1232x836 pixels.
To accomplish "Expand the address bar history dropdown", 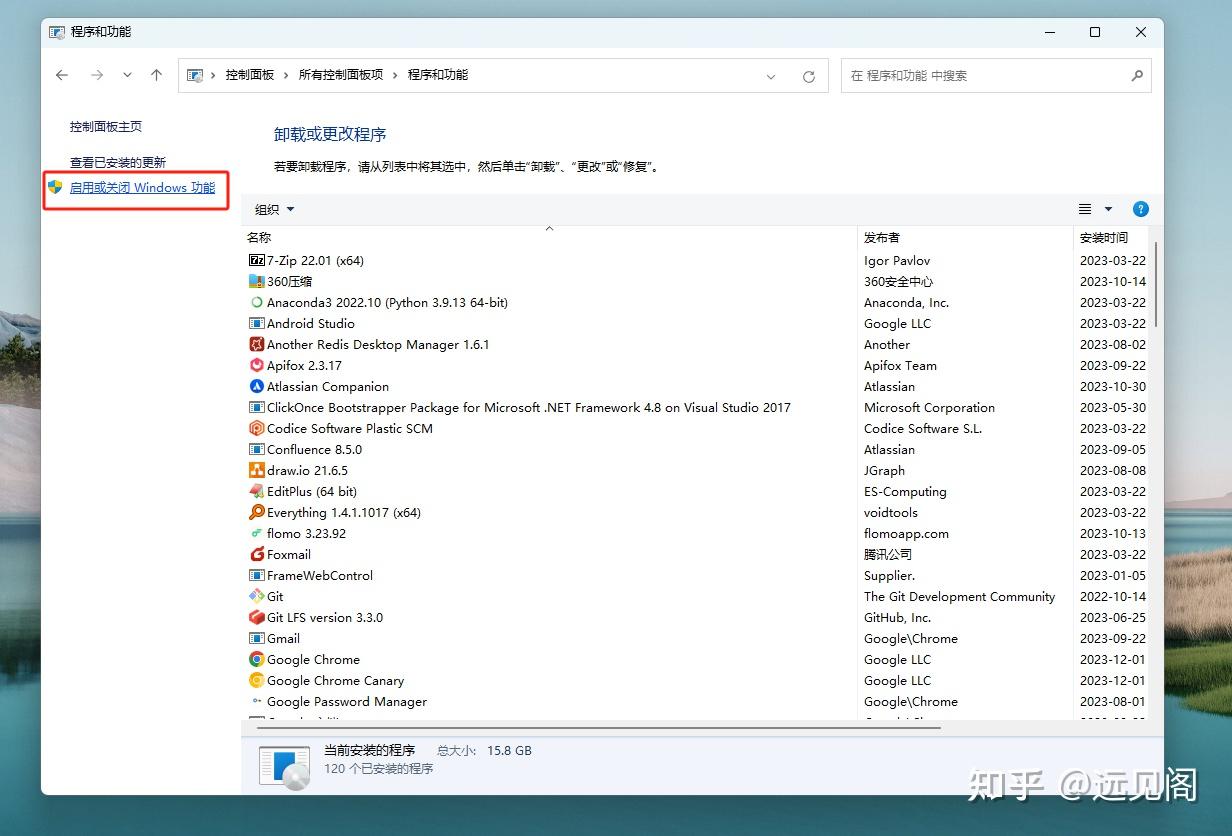I will 770,75.
